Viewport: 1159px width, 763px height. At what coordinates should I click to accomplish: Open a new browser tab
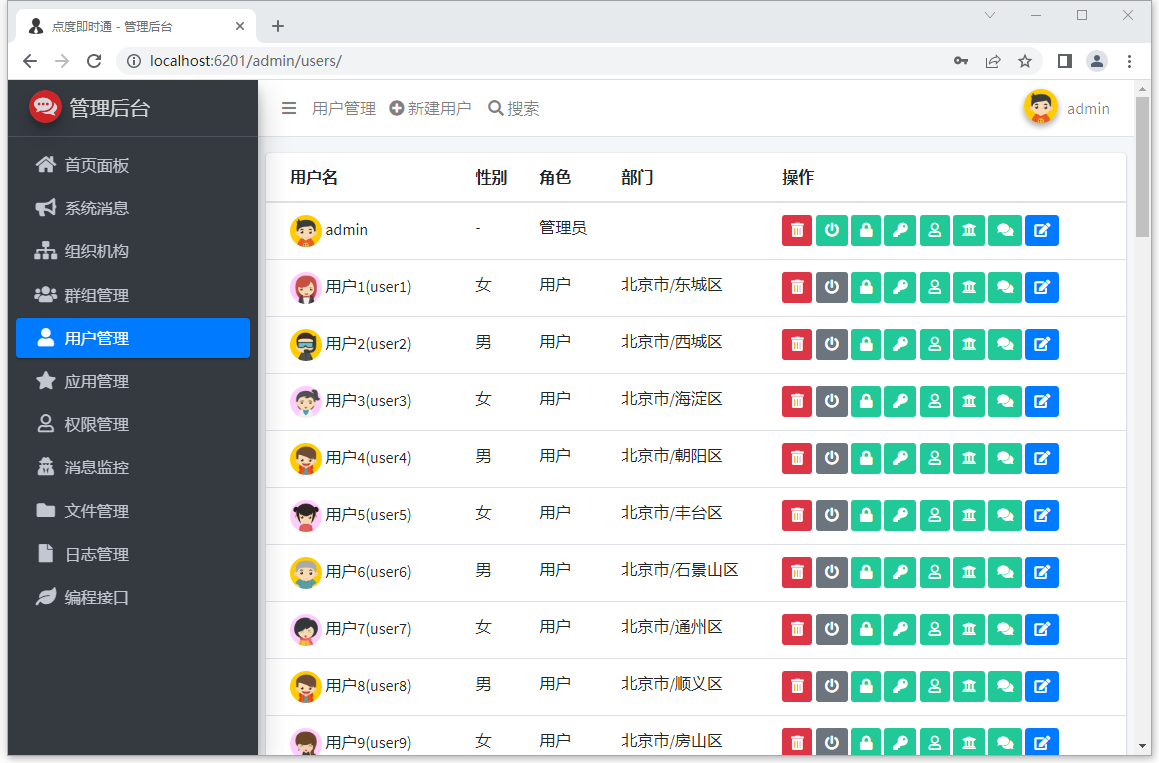point(278,26)
